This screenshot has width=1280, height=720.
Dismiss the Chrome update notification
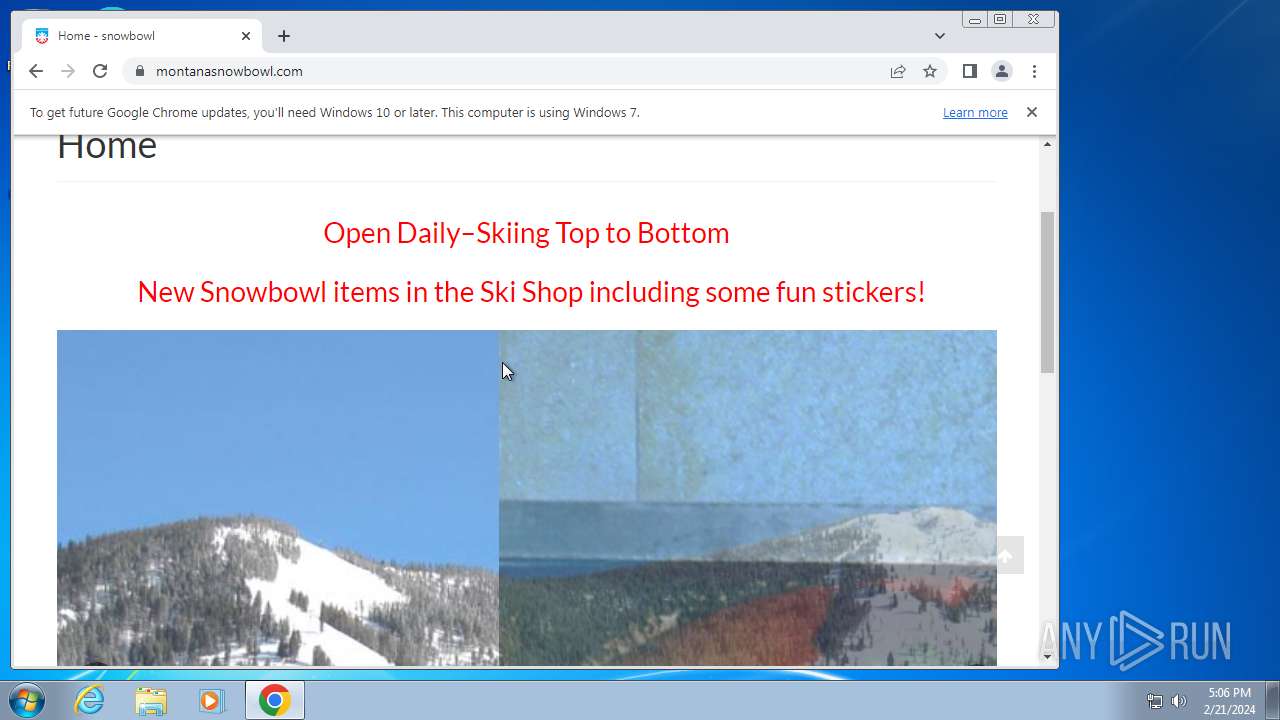1032,112
